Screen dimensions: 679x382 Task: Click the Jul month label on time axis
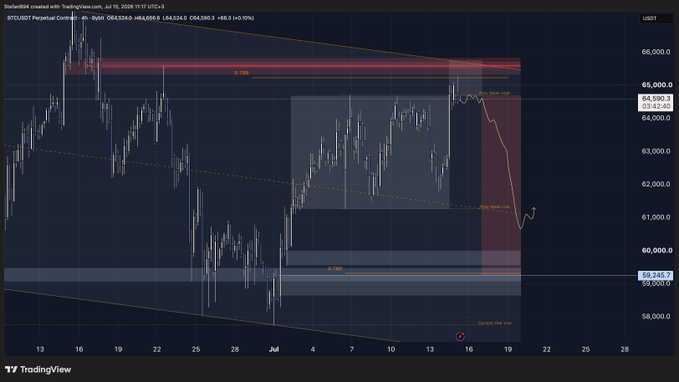[274, 349]
